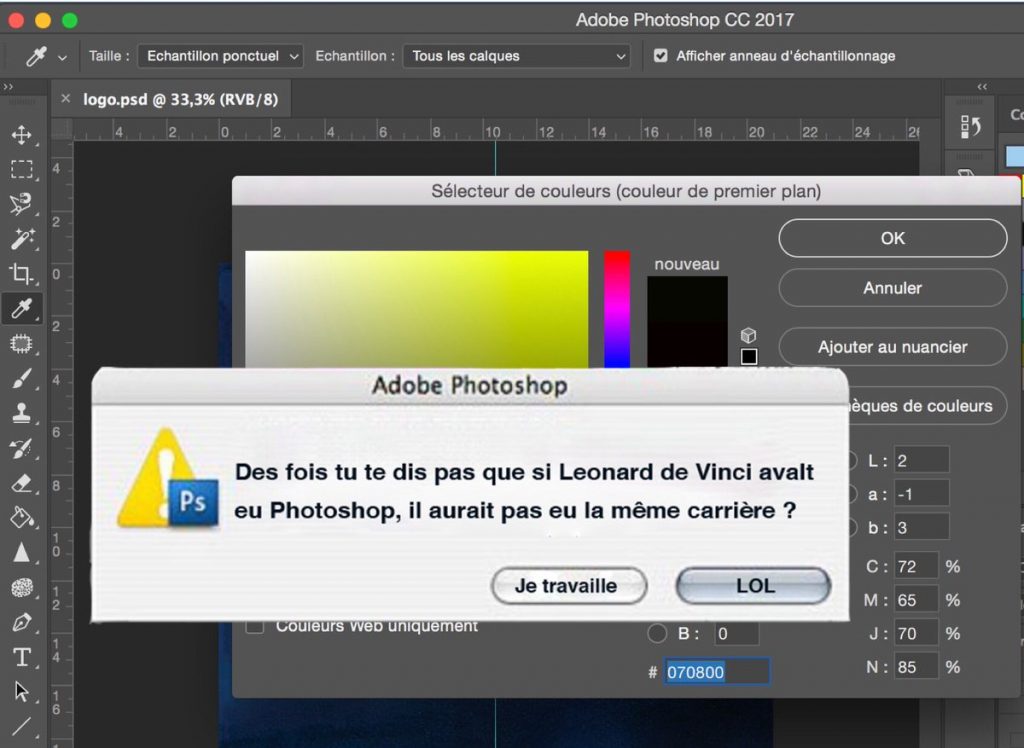Viewport: 1024px width, 748px height.
Task: Select the Sharpen triangle tool
Action: (22, 553)
